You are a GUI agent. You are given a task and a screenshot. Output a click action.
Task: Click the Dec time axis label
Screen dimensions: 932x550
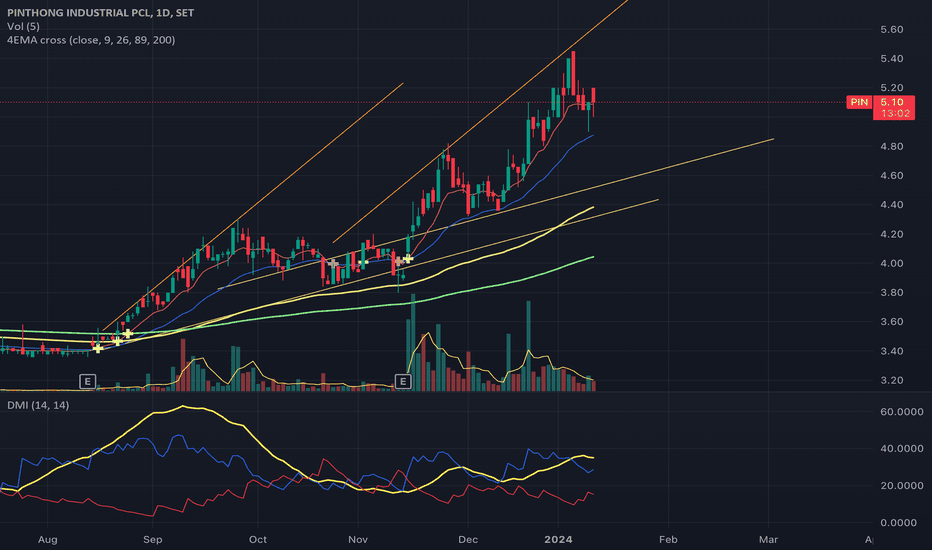point(468,539)
